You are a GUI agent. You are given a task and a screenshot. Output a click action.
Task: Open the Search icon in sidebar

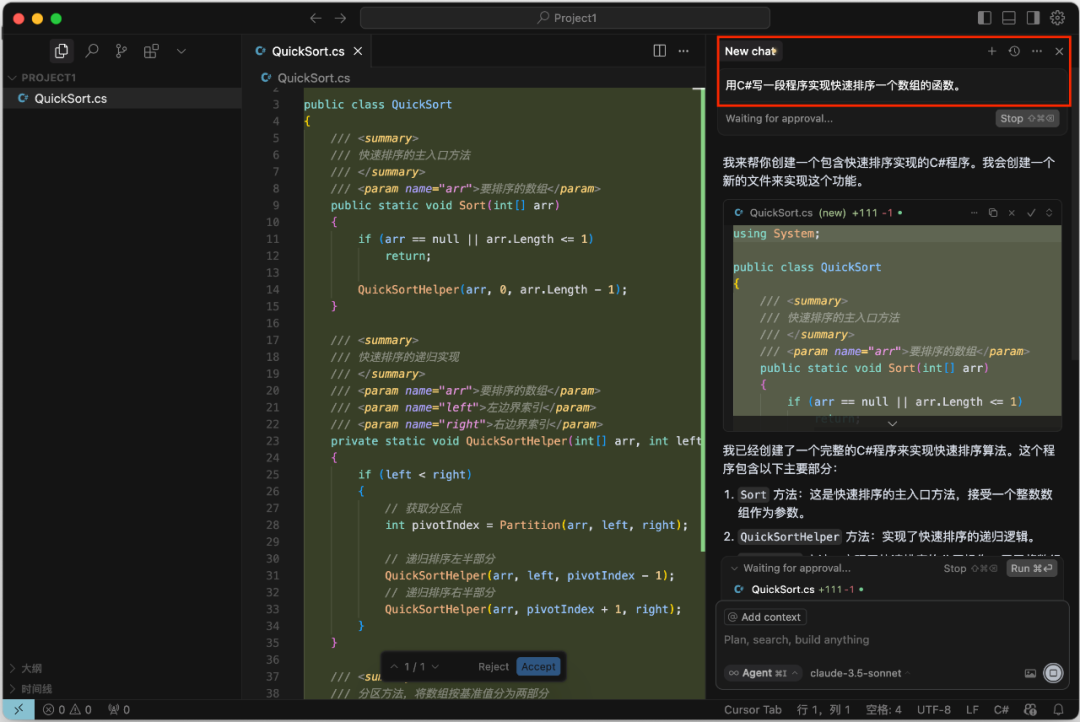(92, 51)
